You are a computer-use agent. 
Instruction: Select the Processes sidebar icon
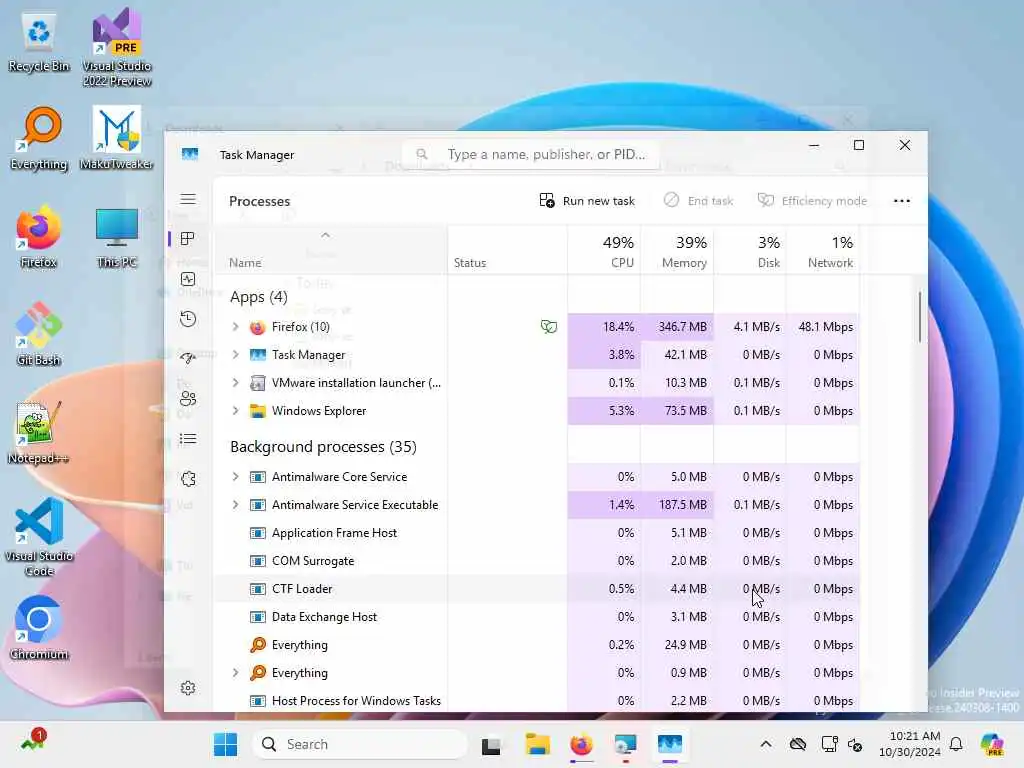(188, 239)
